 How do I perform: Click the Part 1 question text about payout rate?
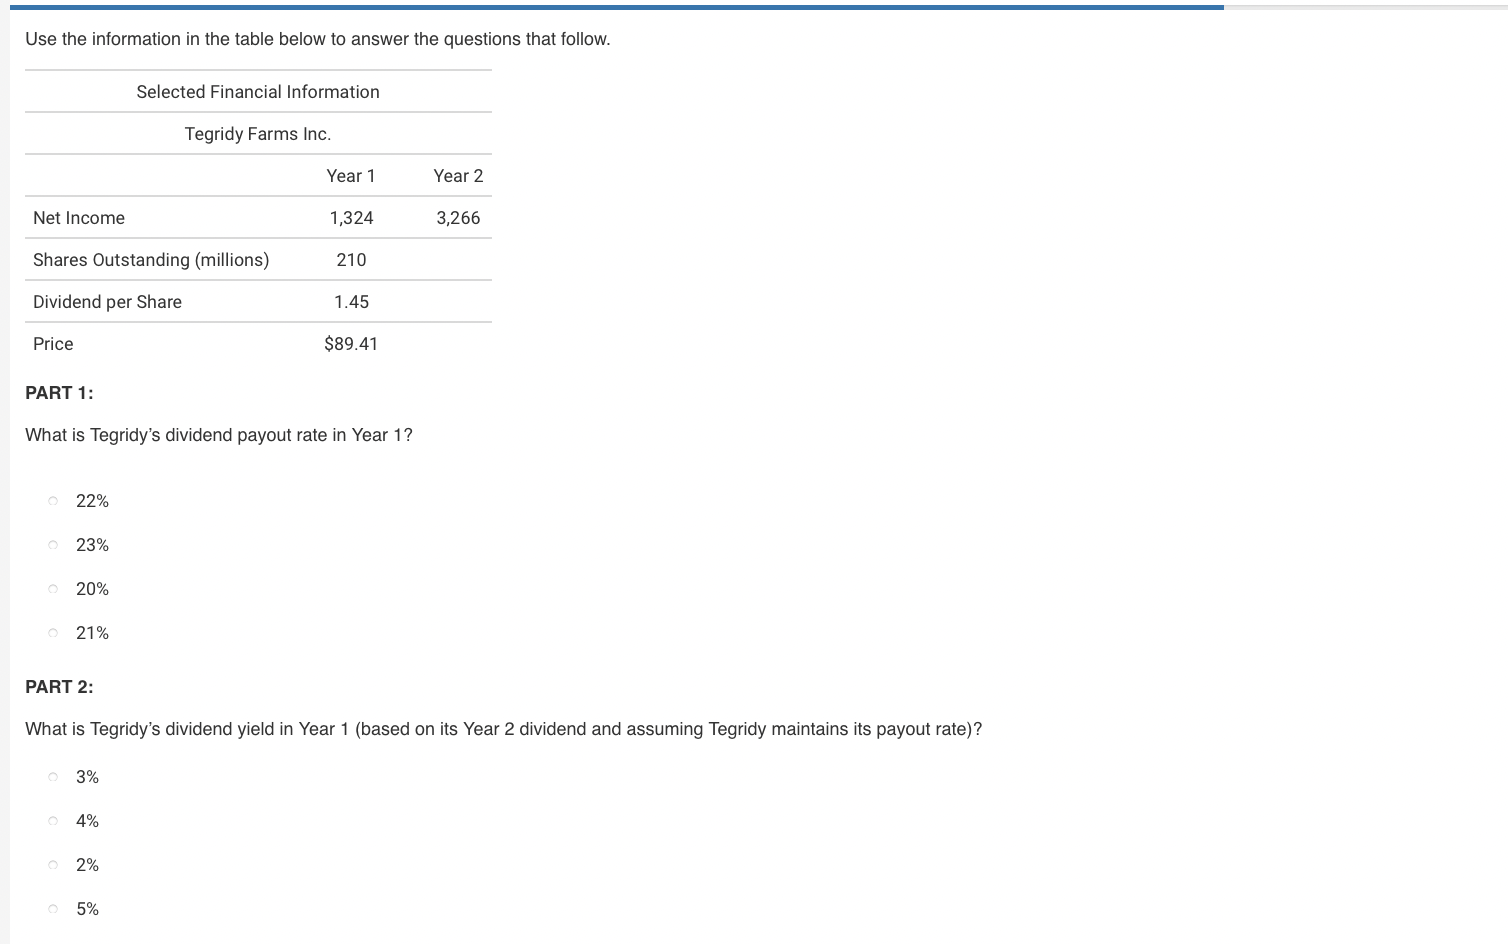(218, 434)
